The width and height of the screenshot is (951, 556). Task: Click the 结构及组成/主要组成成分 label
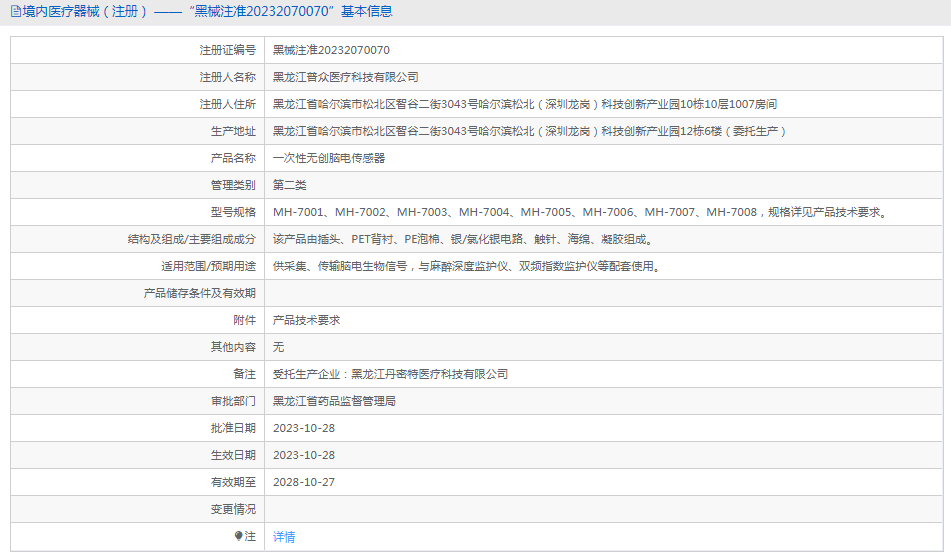(192, 239)
